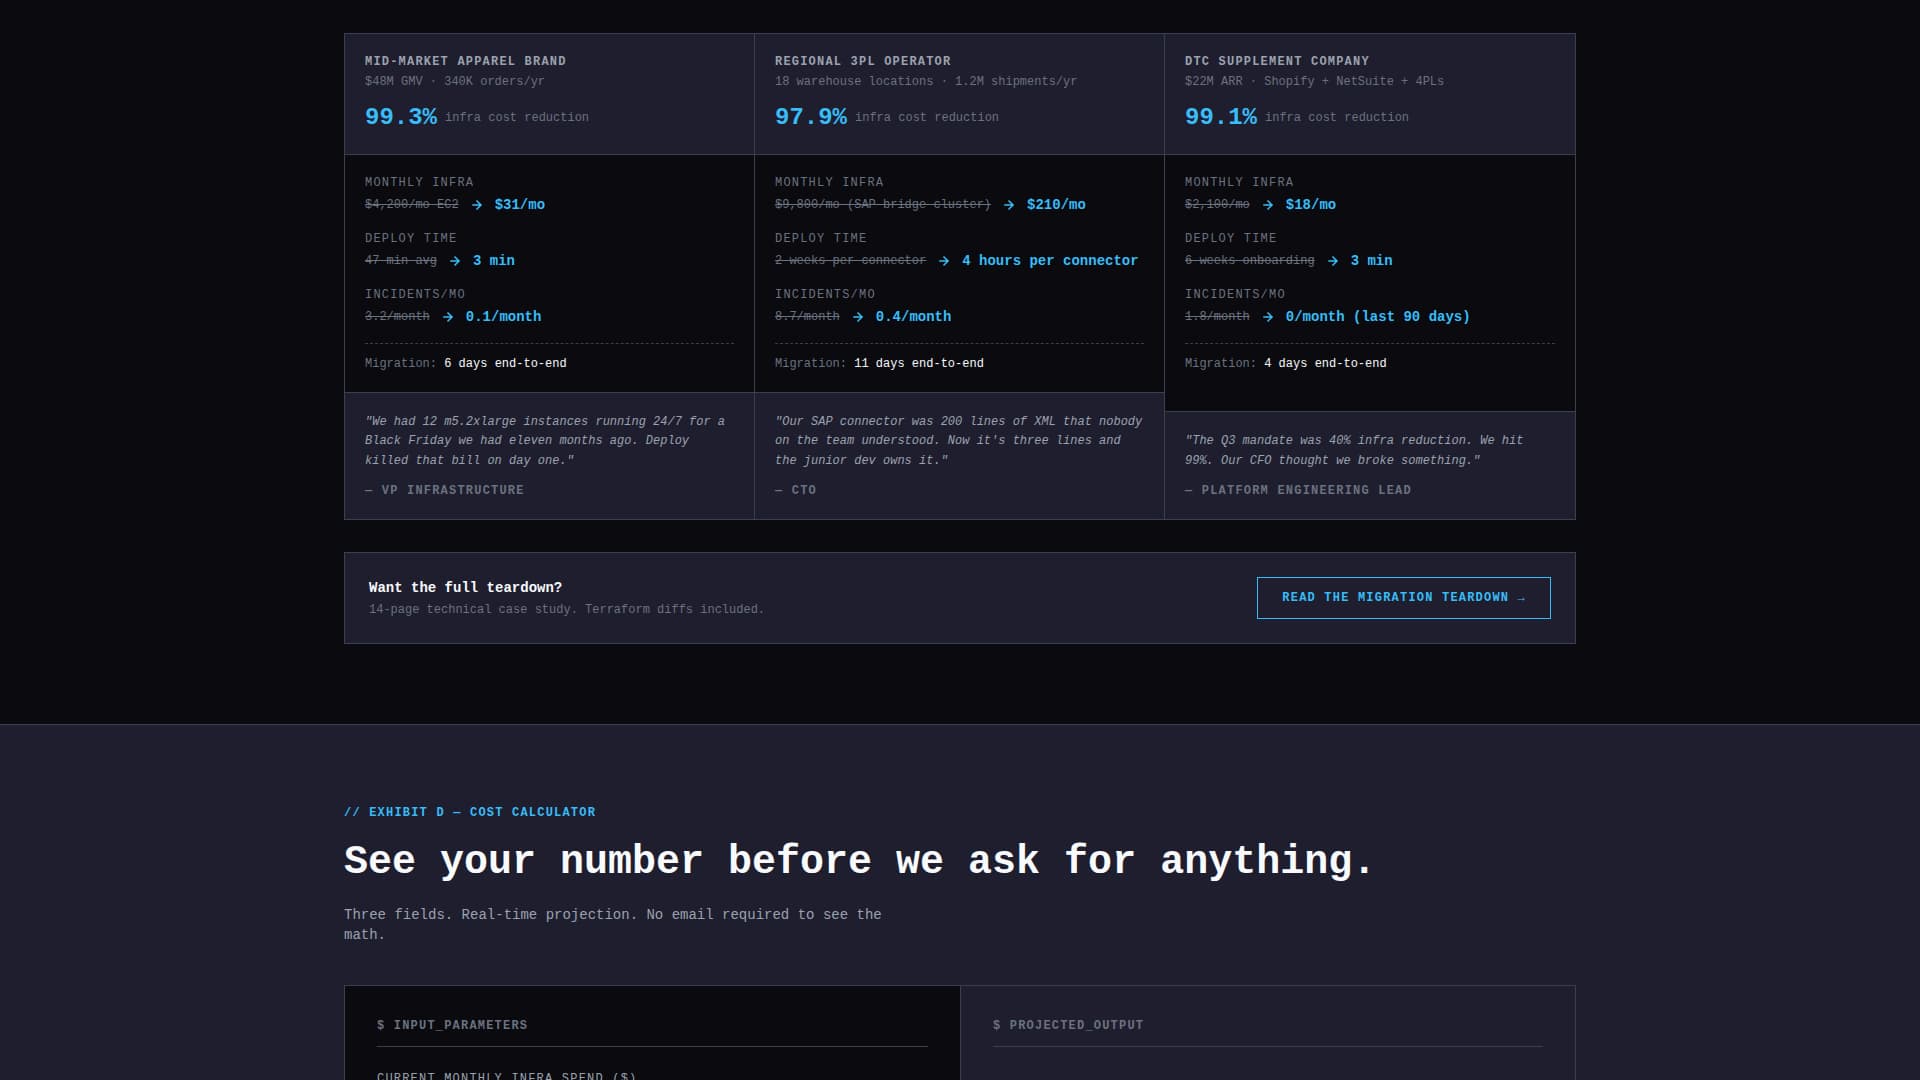Click the 99.1% infra cost reduction figure
This screenshot has height=1080, width=1920.
(1221, 117)
